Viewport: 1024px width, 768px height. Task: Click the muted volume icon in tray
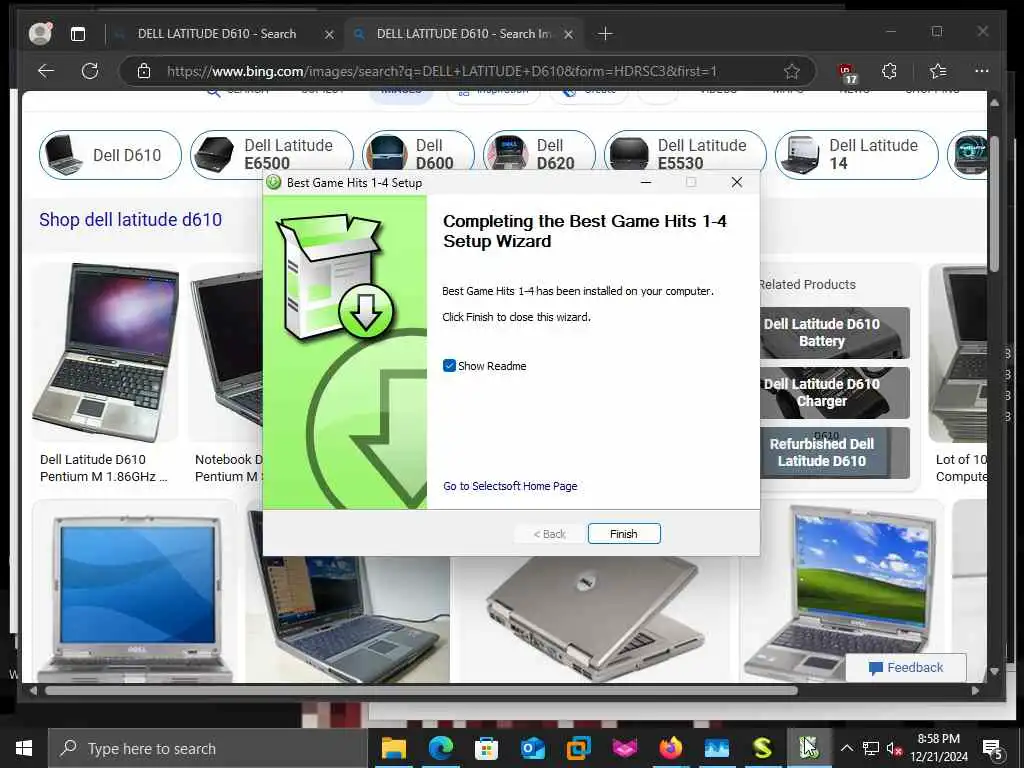[x=895, y=748]
